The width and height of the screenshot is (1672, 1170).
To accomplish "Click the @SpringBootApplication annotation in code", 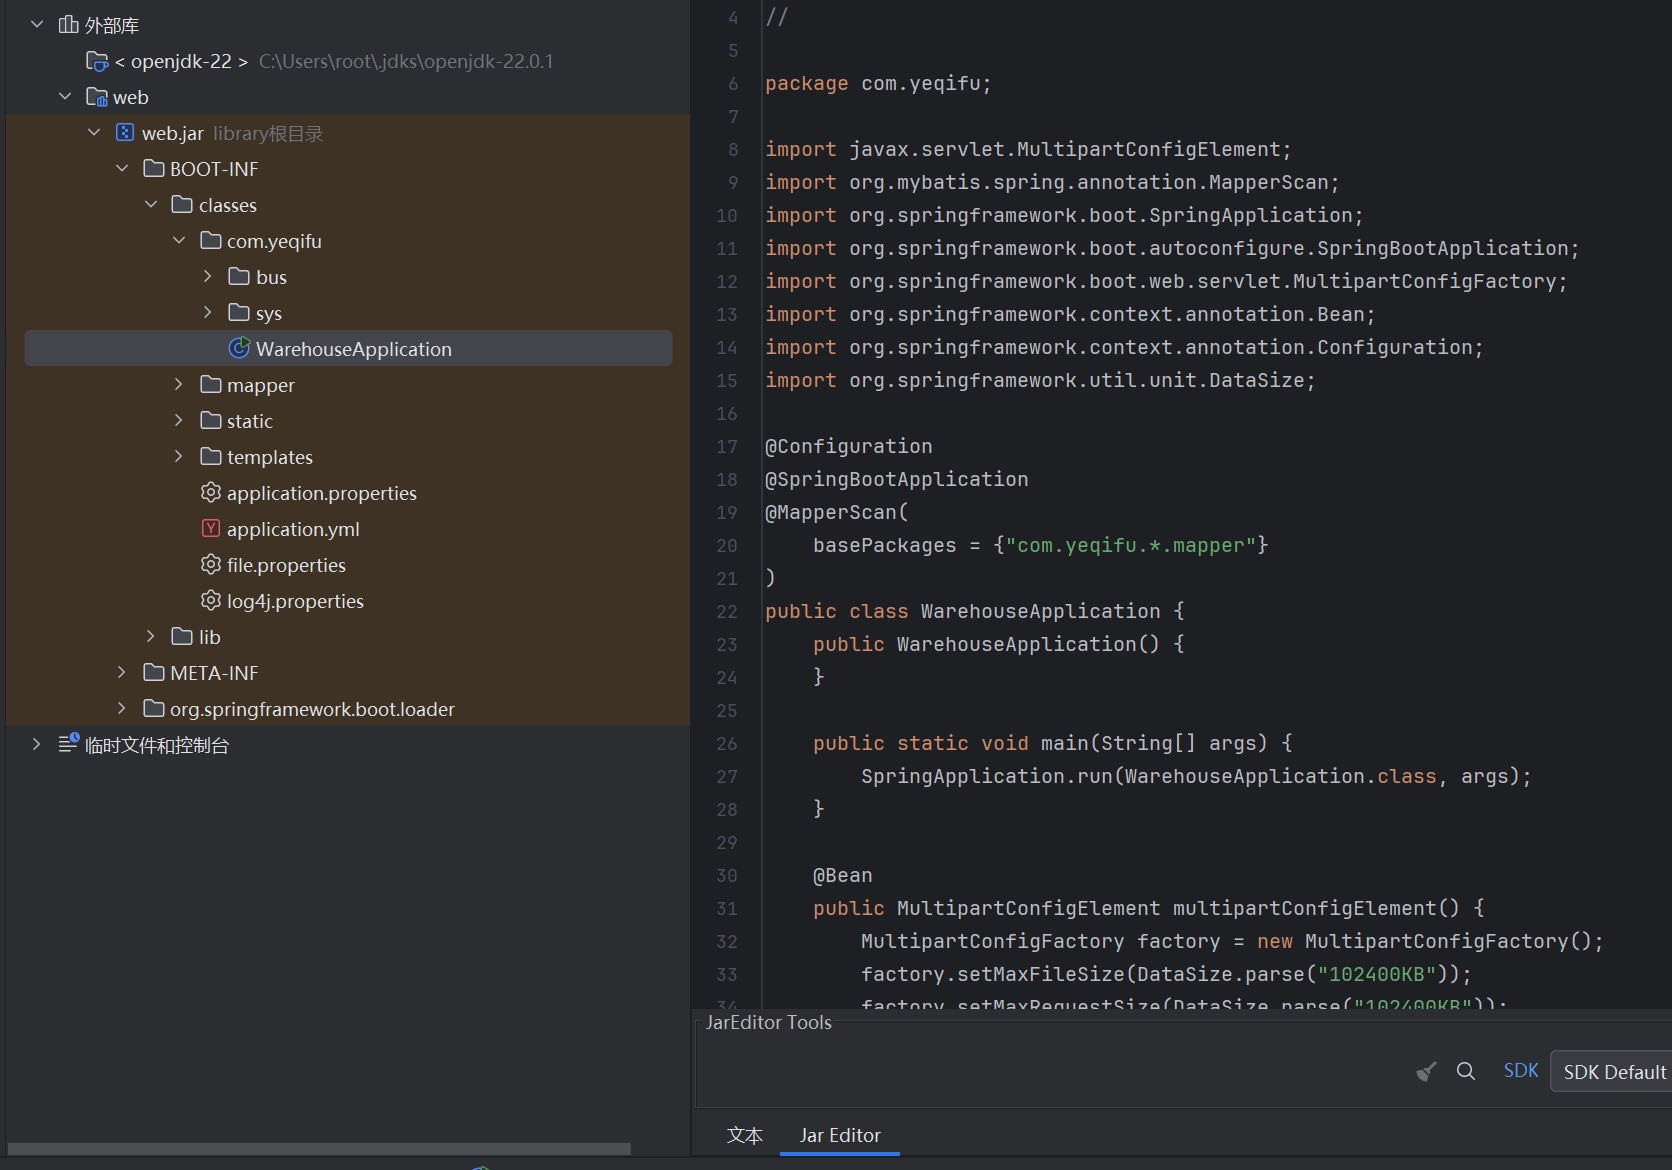I will point(896,479).
